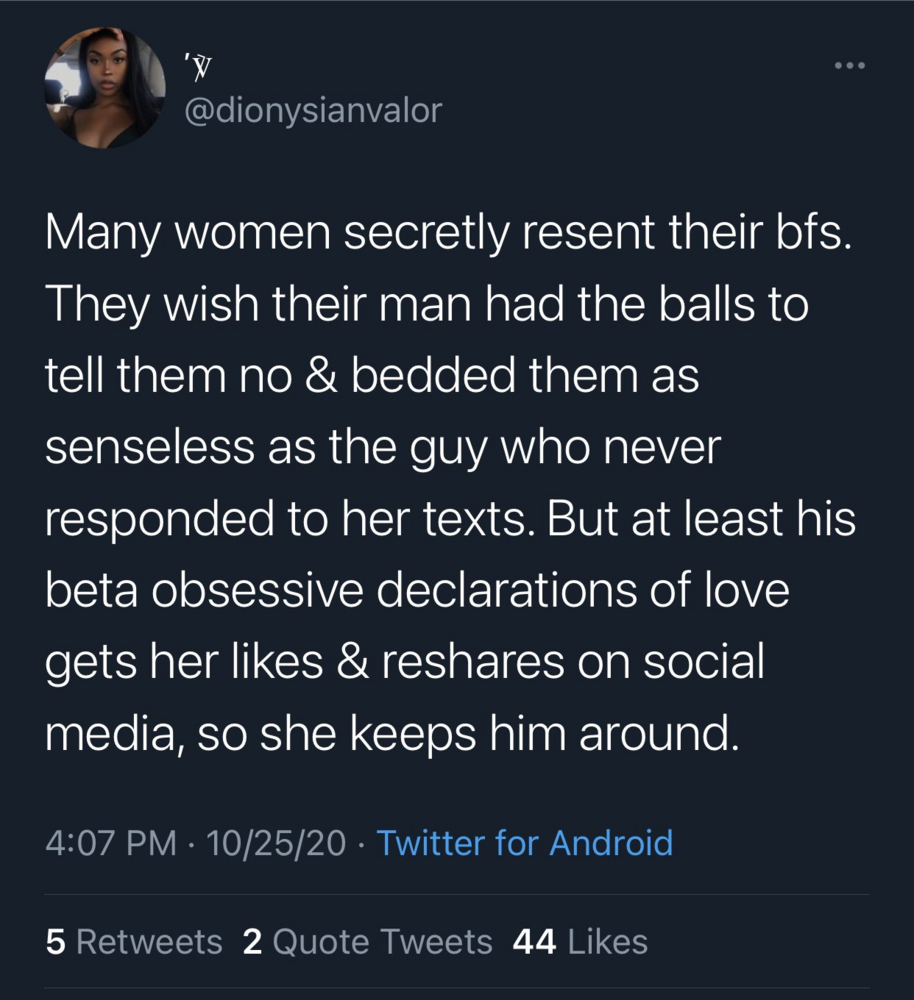Click the tweet's first line about bfs

[x=448, y=233]
